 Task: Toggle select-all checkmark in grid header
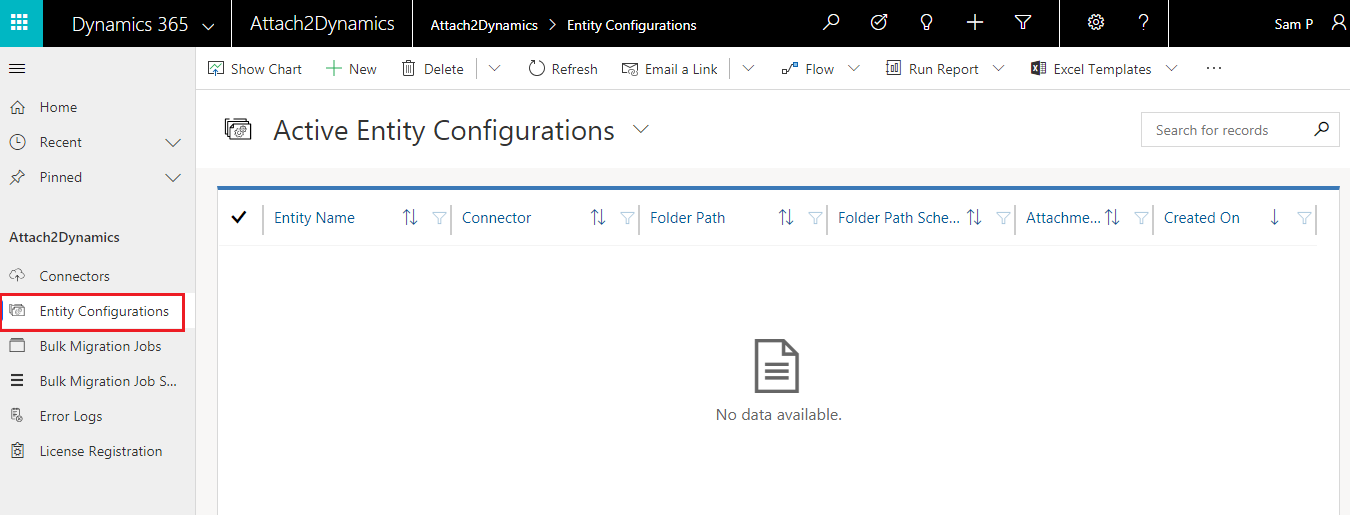239,218
